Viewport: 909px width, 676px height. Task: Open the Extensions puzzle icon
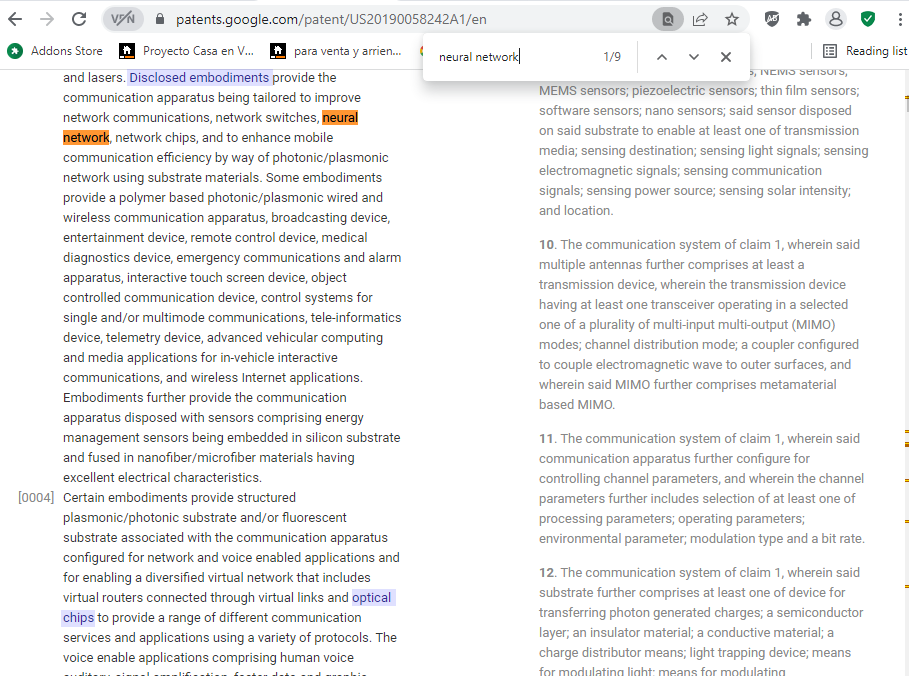(x=803, y=19)
